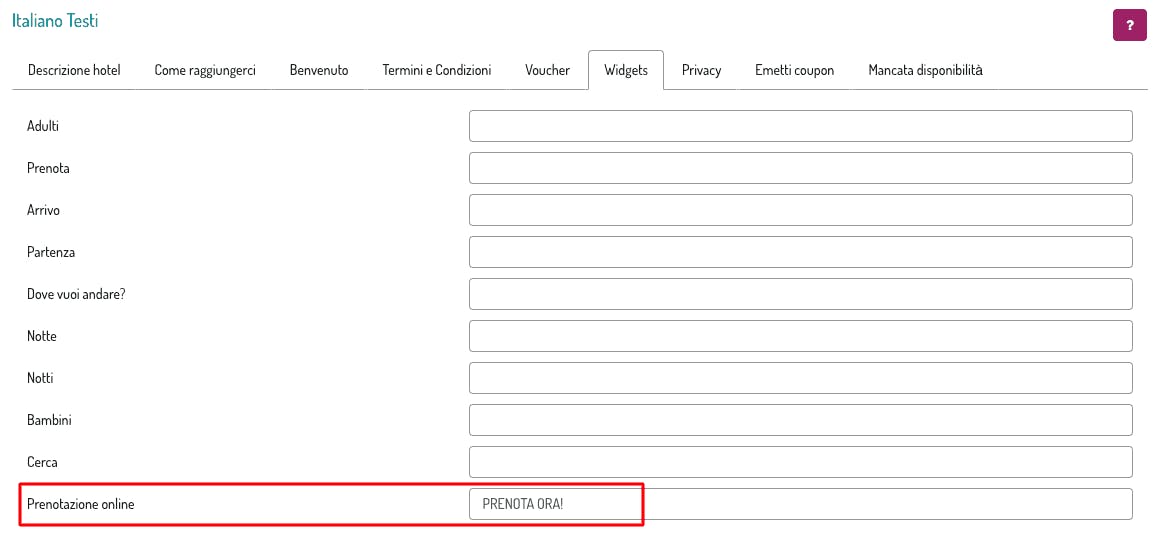Switch to Come raggiungerci tab
This screenshot has width=1162, height=554.
point(205,70)
